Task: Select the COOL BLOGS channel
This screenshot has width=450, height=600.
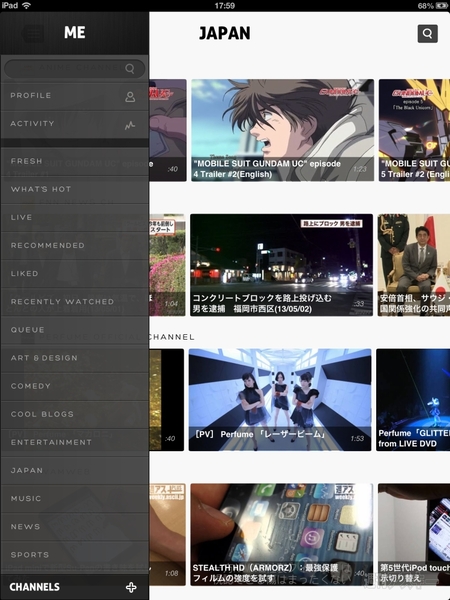Action: pyautogui.click(x=75, y=414)
